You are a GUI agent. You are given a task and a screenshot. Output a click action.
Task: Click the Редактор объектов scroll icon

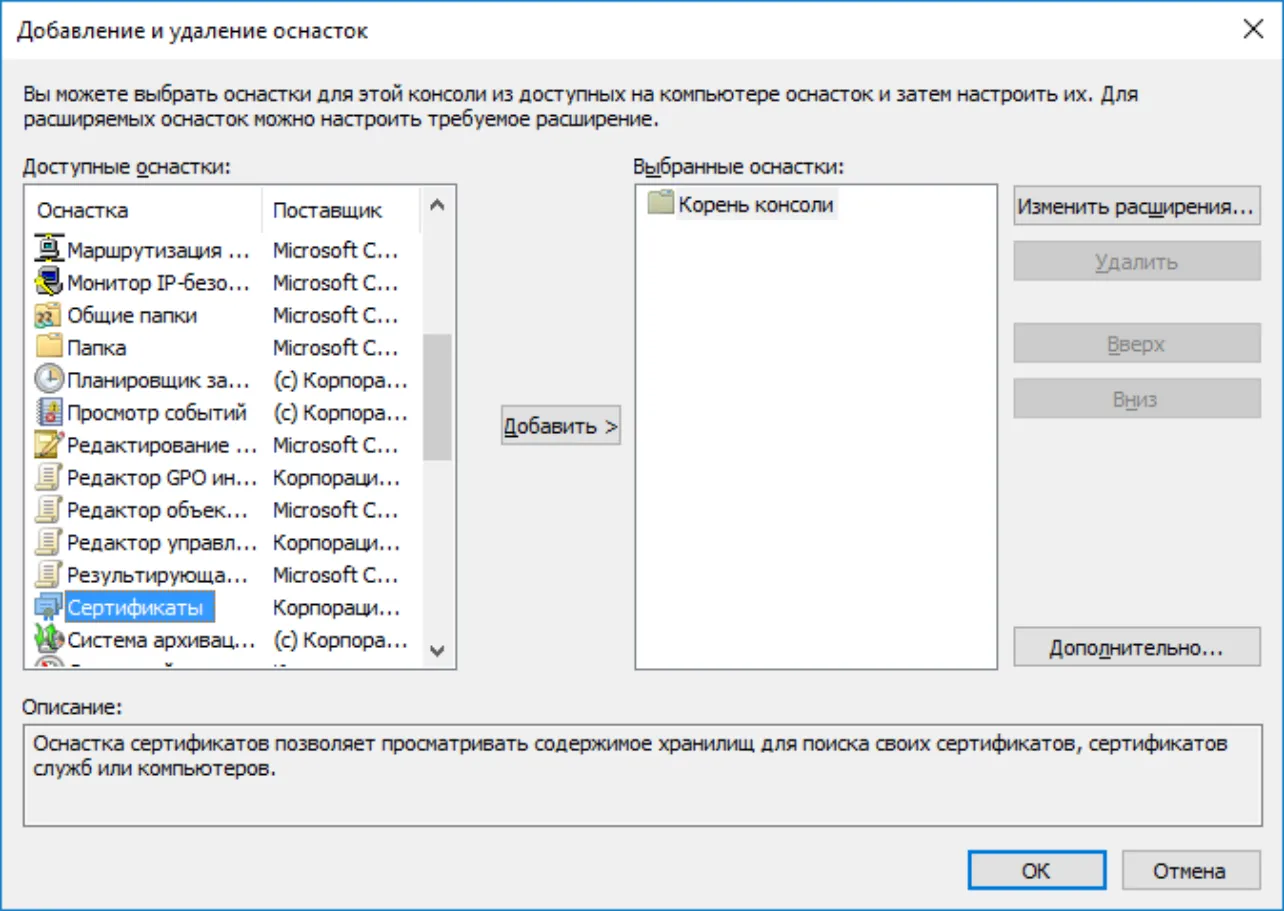click(x=48, y=510)
